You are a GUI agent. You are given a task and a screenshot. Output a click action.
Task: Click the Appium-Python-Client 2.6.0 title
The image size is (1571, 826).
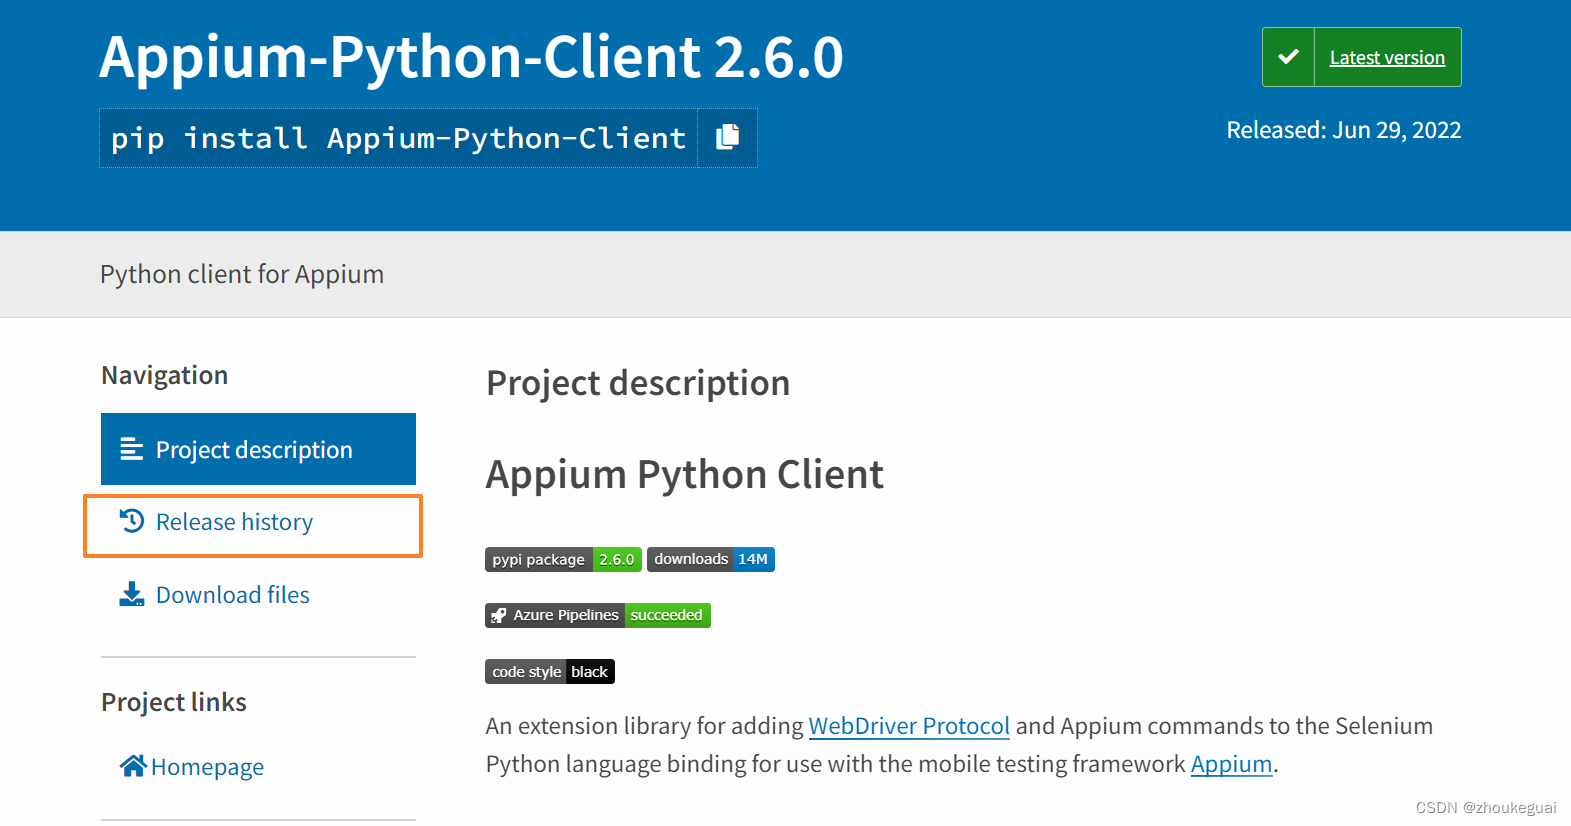(471, 57)
